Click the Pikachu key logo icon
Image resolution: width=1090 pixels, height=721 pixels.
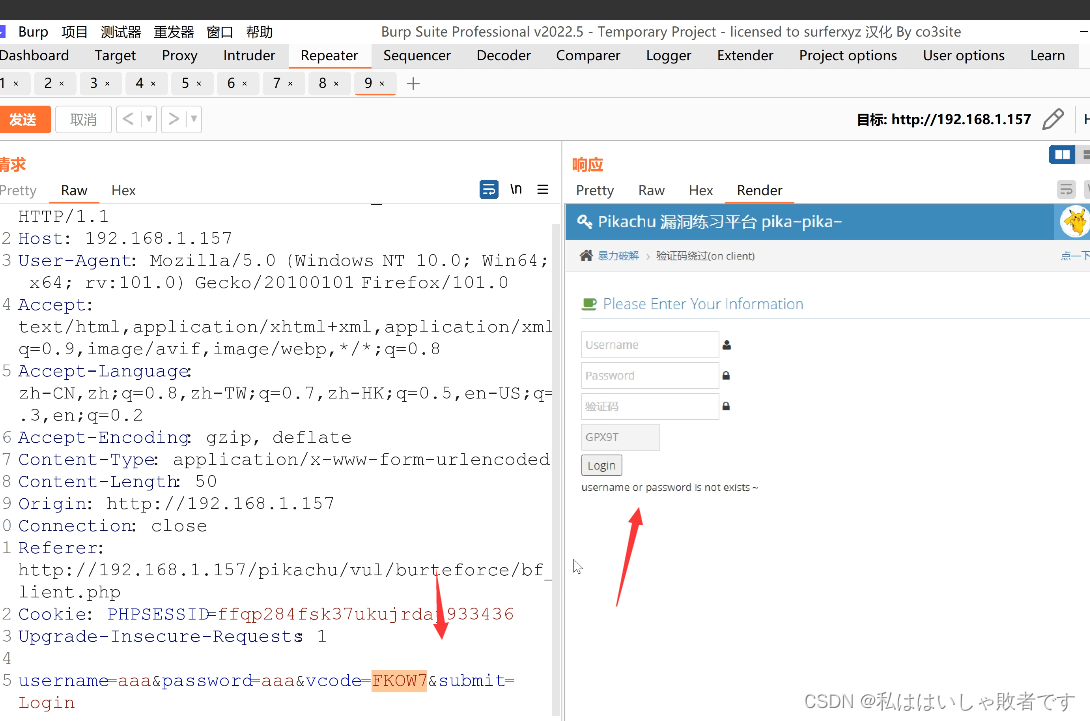(x=585, y=222)
